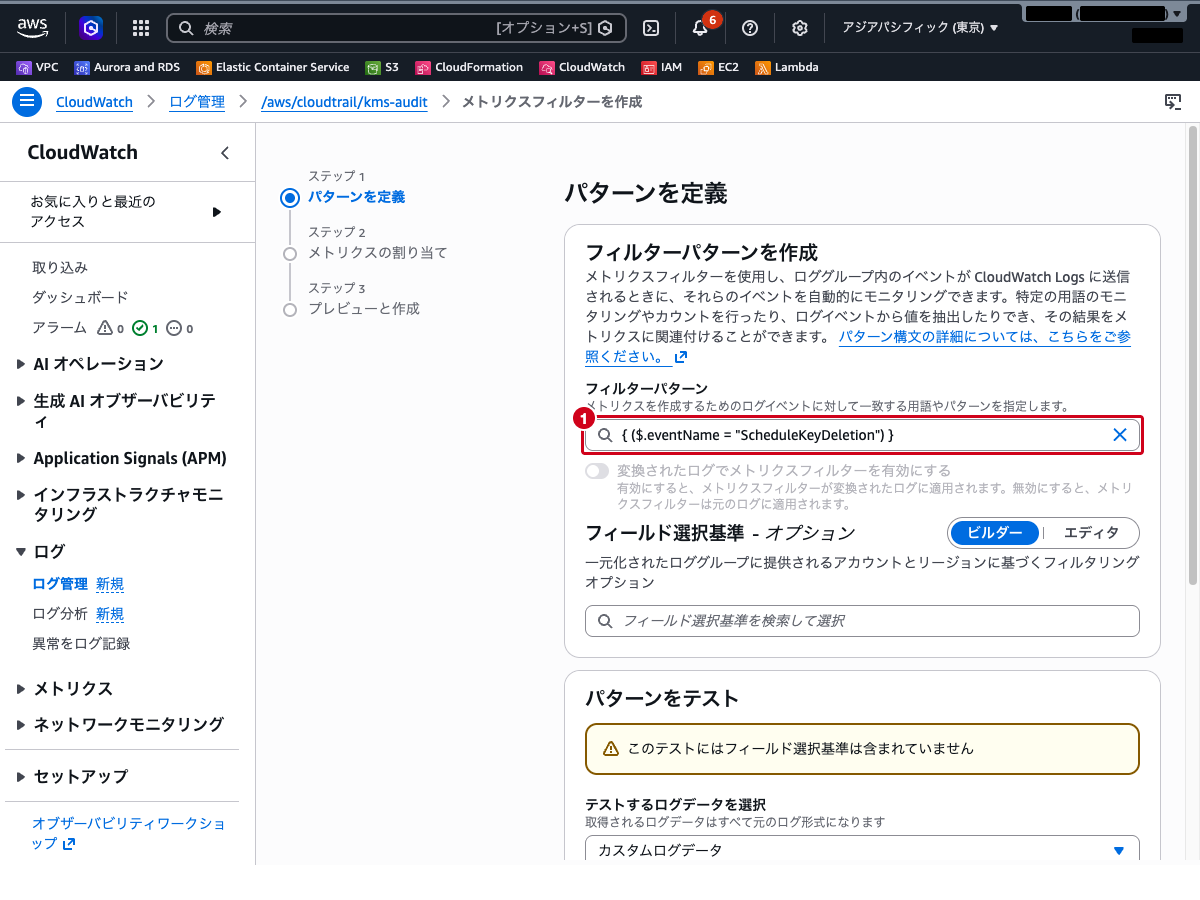Image resolution: width=1200 pixels, height=900 pixels.
Task: Click Amazon Q icon inside search box
Action: pyautogui.click(x=605, y=28)
